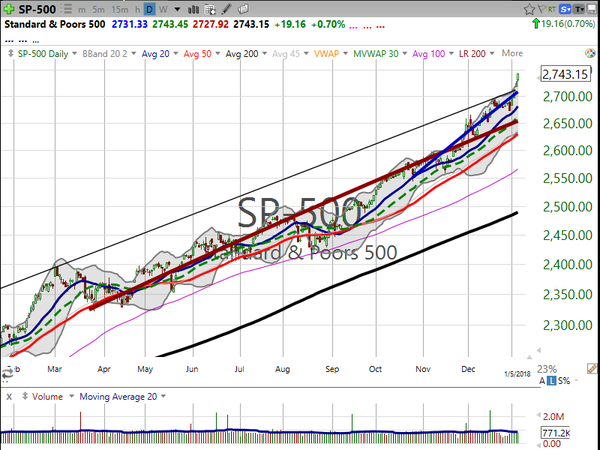The image size is (600, 450).
Task: Click the Avg 200 indicator label
Action: (x=242, y=54)
